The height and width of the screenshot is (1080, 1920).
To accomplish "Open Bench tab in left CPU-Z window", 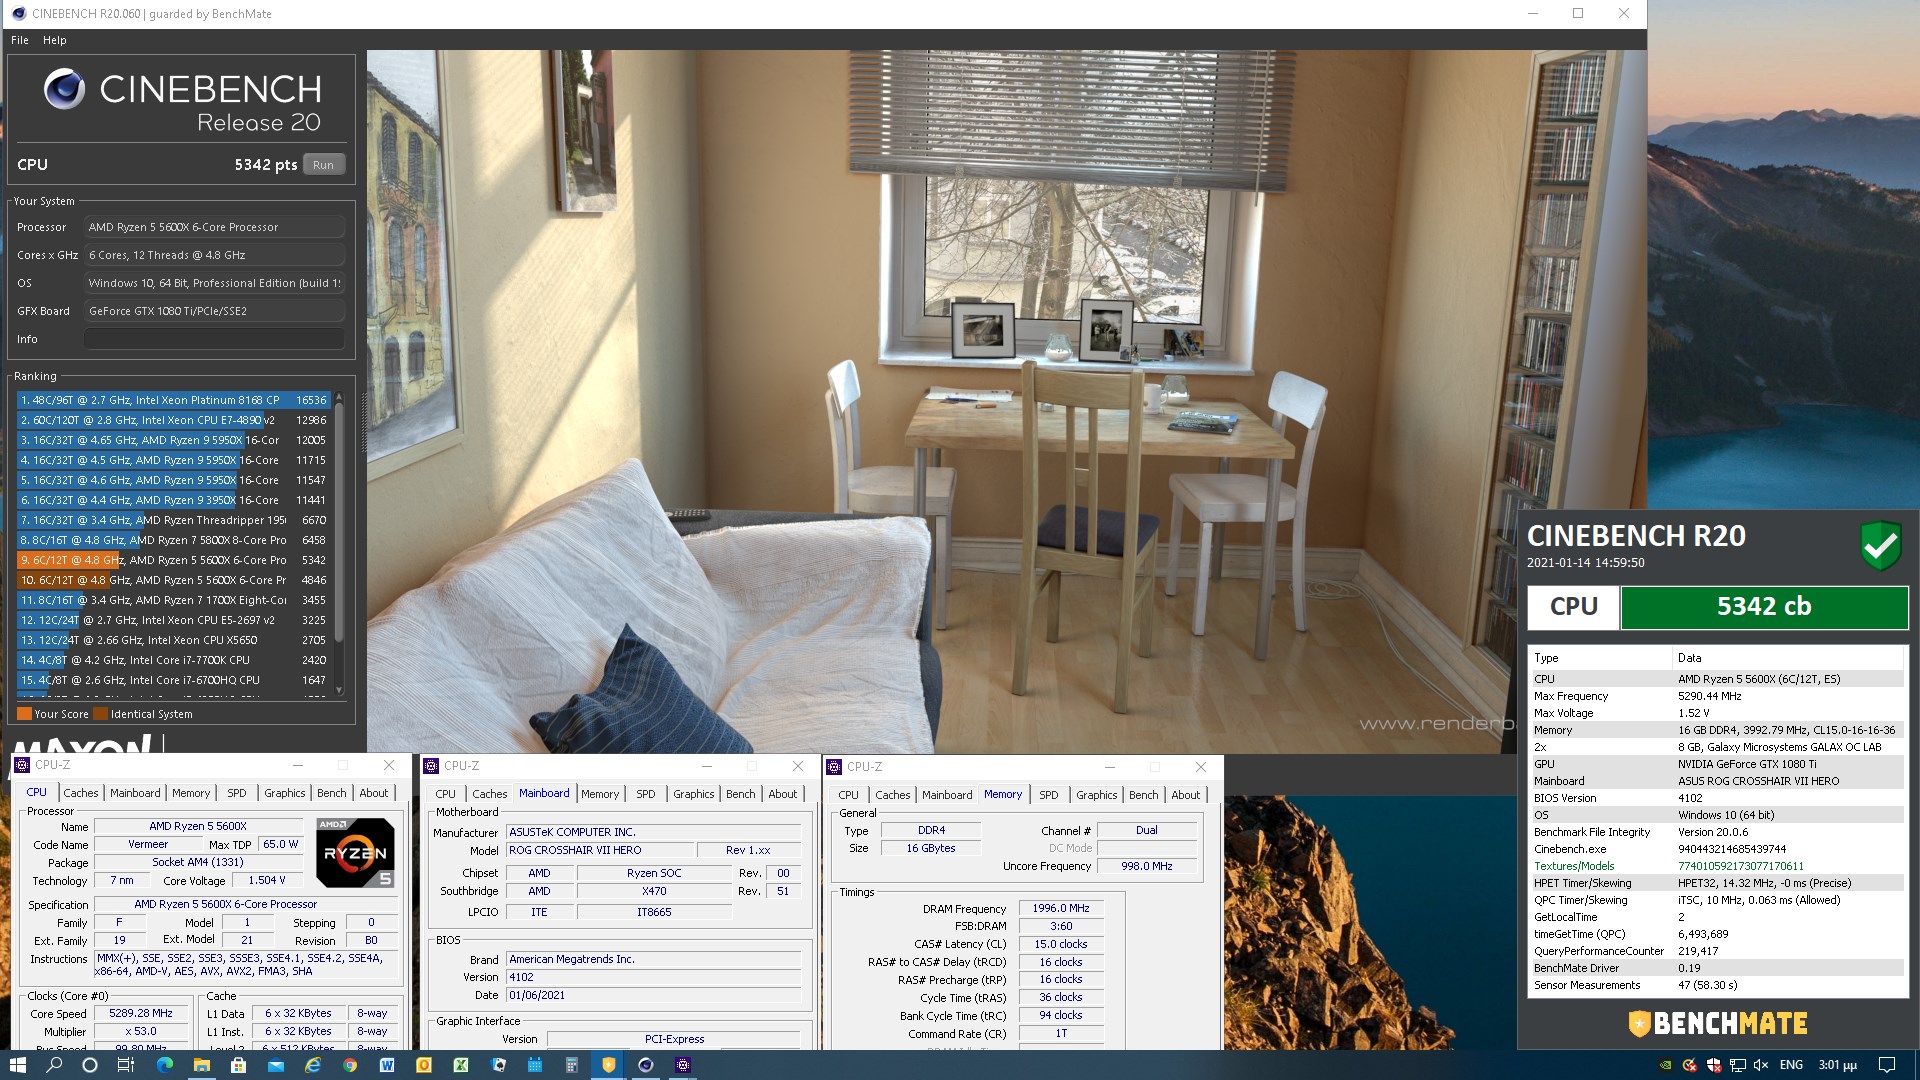I will click(x=332, y=793).
